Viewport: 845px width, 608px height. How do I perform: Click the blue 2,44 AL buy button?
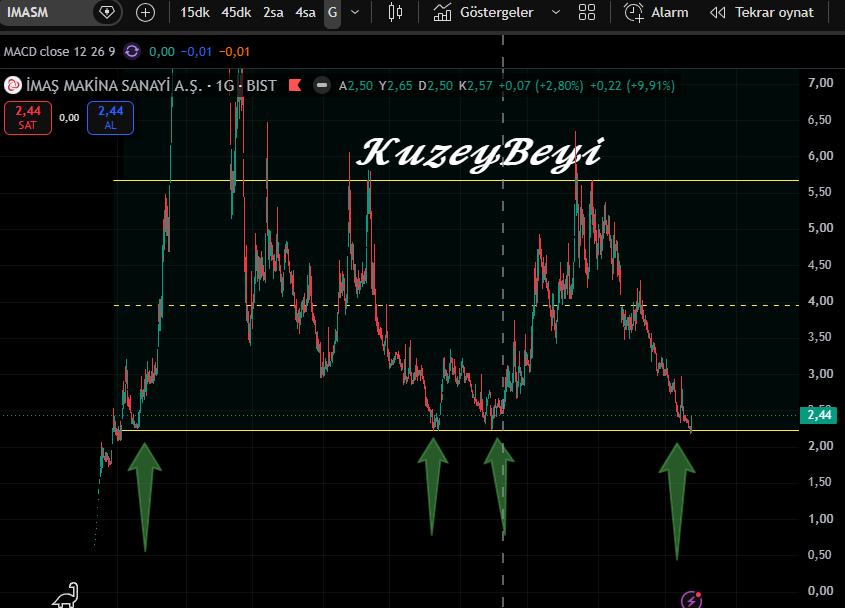click(x=110, y=118)
